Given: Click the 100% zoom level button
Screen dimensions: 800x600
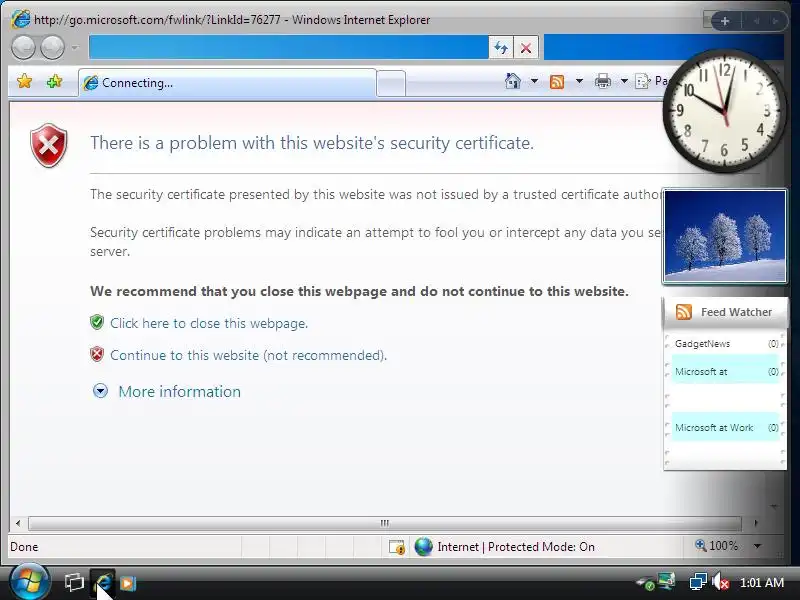Looking at the screenshot, I should pos(716,546).
